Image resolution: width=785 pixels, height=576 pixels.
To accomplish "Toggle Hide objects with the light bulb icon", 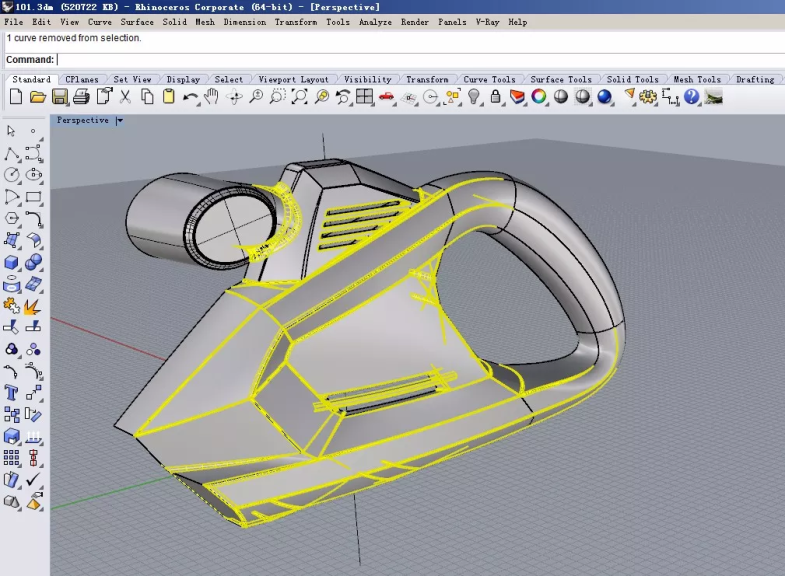I will (x=475, y=97).
